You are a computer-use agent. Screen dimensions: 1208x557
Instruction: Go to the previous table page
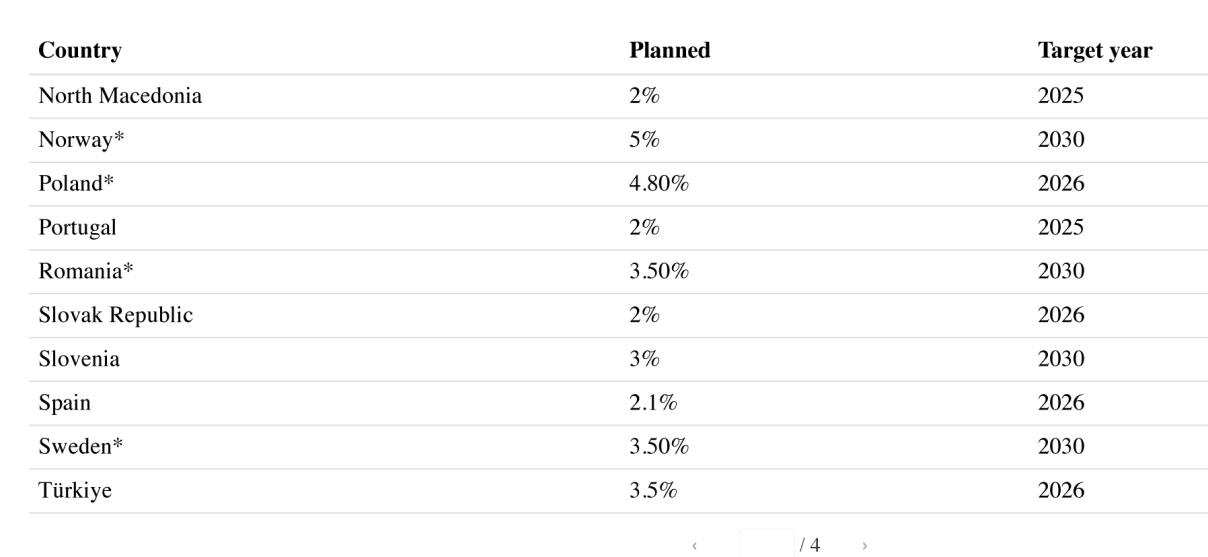(x=695, y=546)
